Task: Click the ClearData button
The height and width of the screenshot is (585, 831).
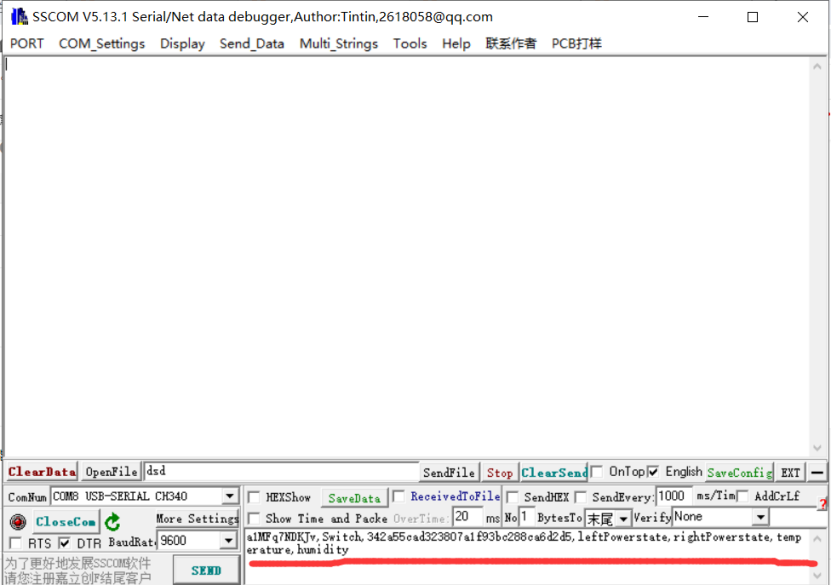Action: tap(42, 472)
